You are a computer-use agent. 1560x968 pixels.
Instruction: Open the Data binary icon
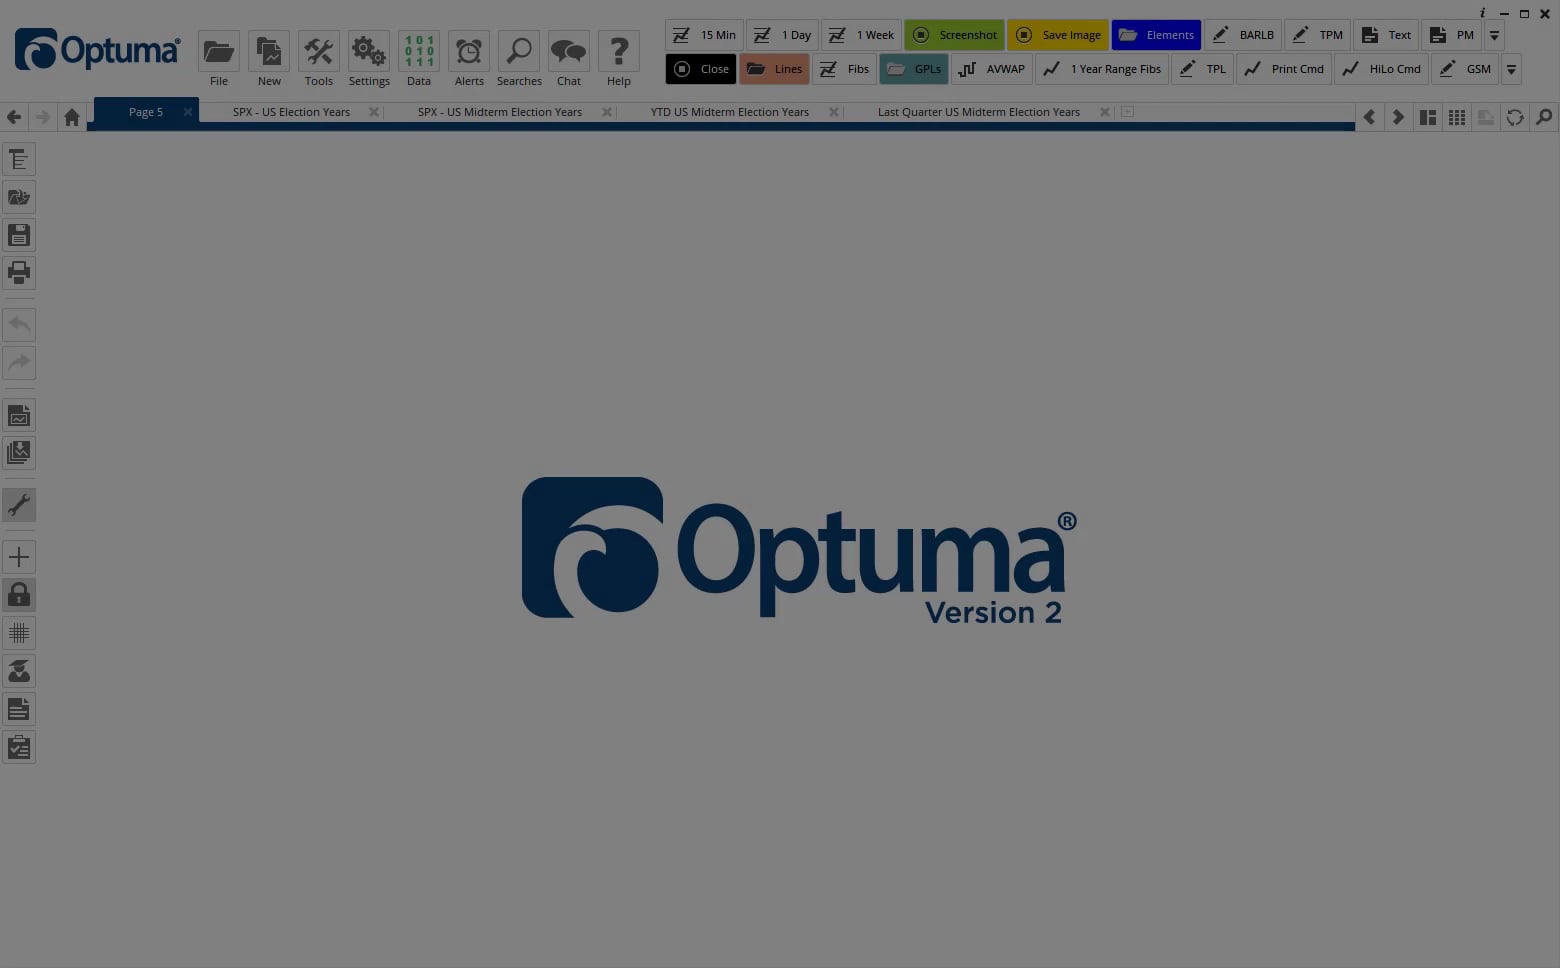[x=419, y=51]
